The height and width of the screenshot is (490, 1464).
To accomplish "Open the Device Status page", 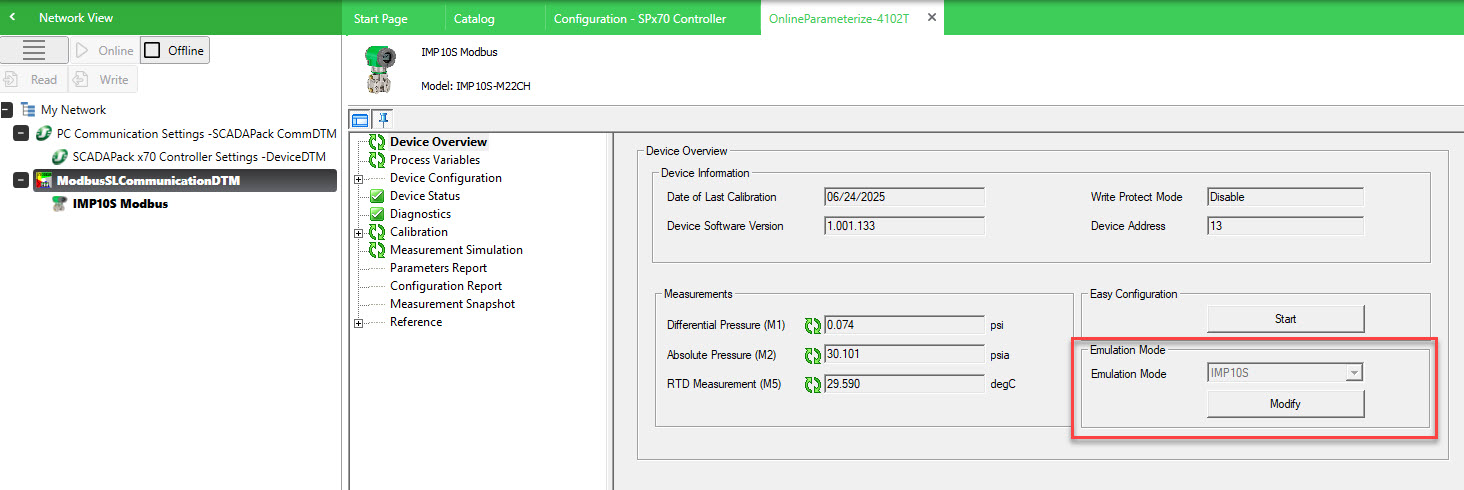I will [x=425, y=196].
